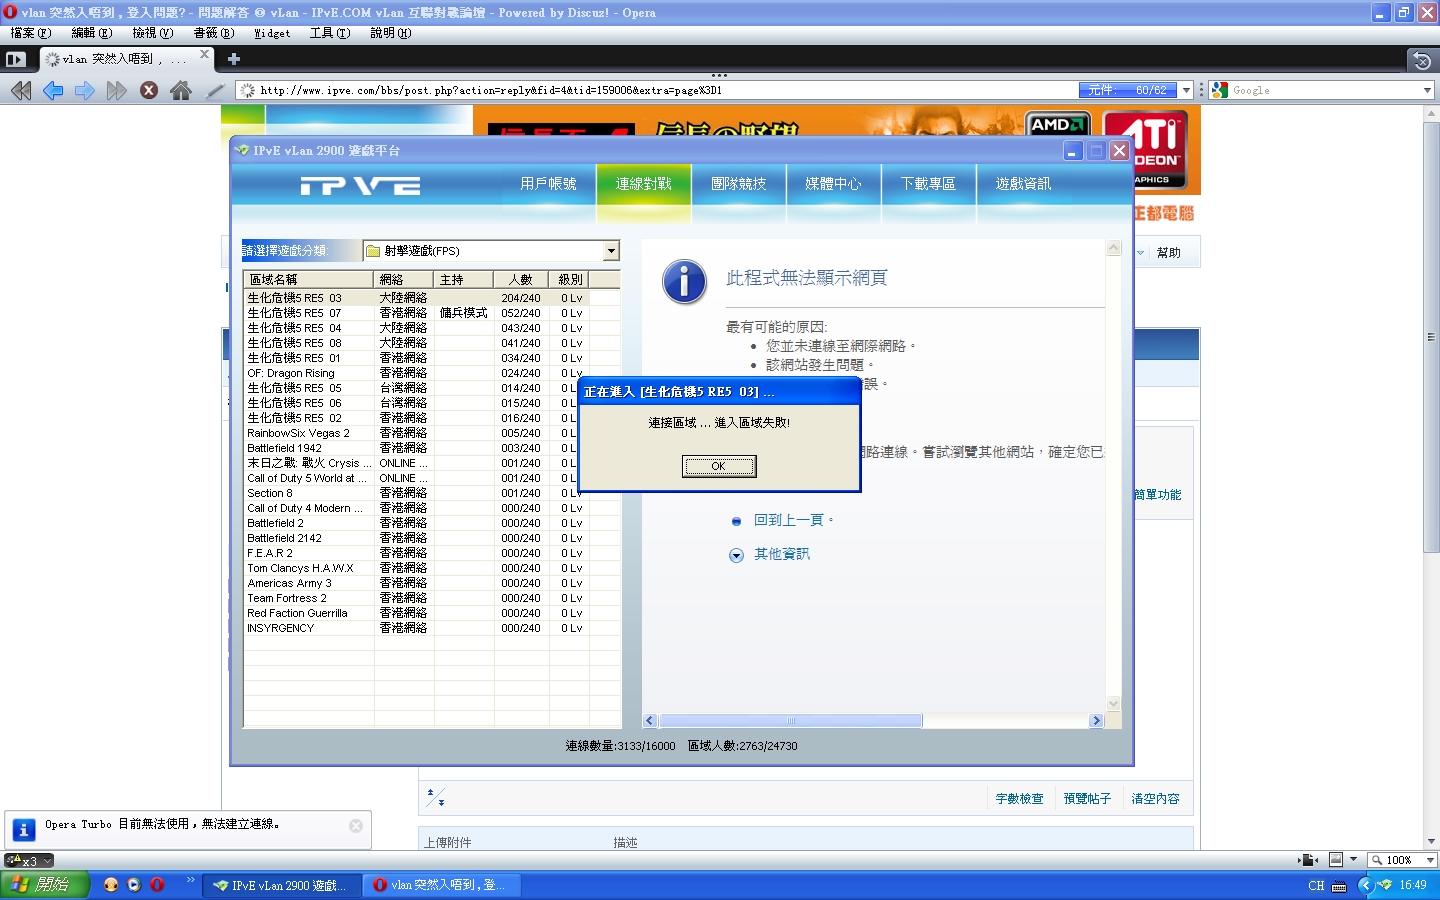
Task: Click the second quick launch icon in taskbar
Action: pyautogui.click(x=134, y=885)
